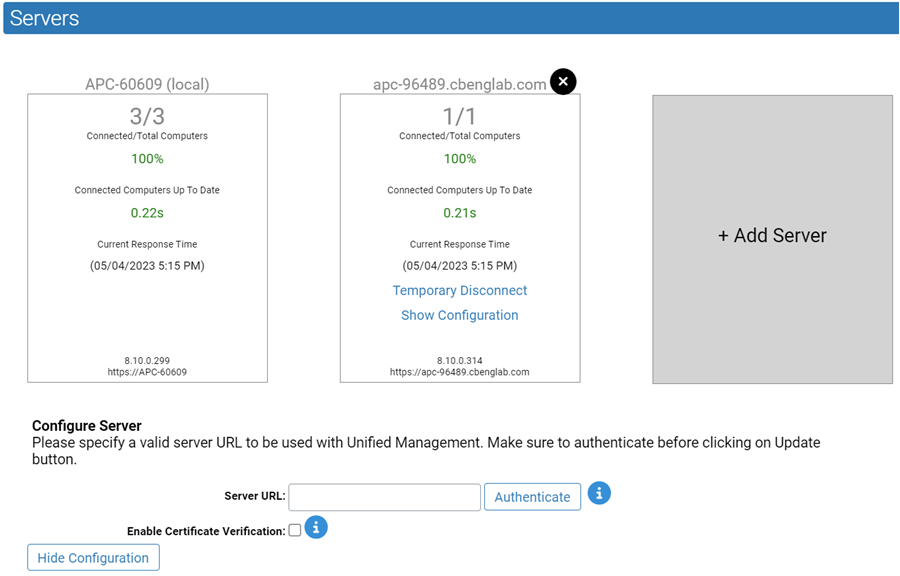The width and height of the screenshot is (900, 576).
Task: Open the https://APC-60609 server link
Action: point(146,371)
